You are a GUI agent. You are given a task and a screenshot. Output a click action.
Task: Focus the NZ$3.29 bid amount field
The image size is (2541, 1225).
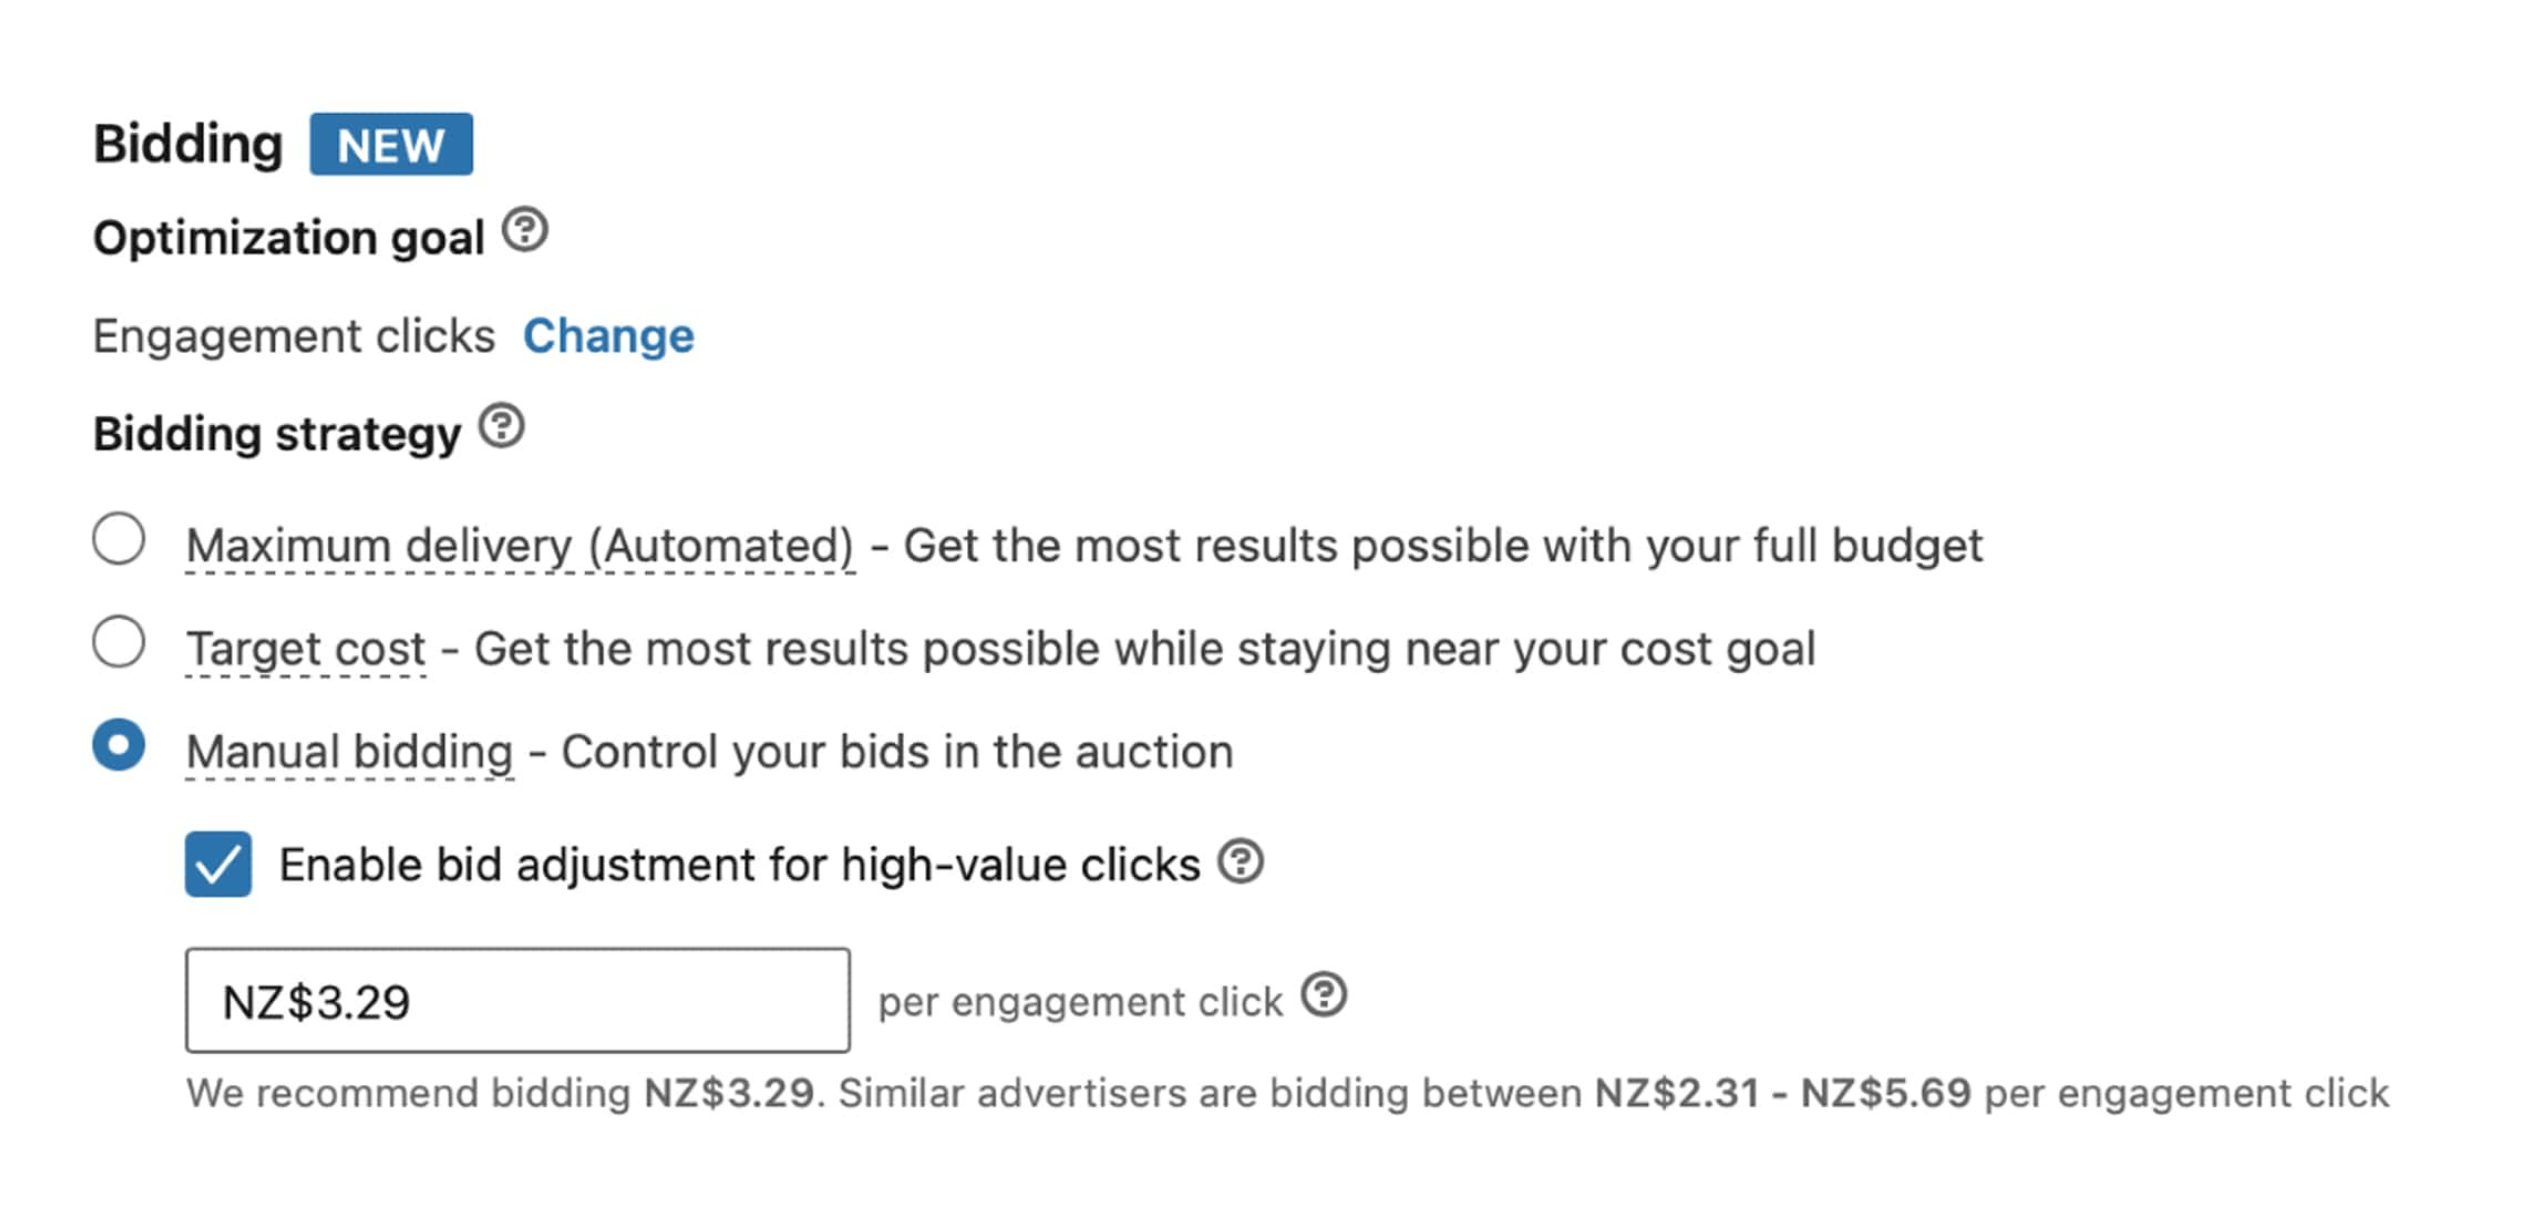coord(517,1001)
